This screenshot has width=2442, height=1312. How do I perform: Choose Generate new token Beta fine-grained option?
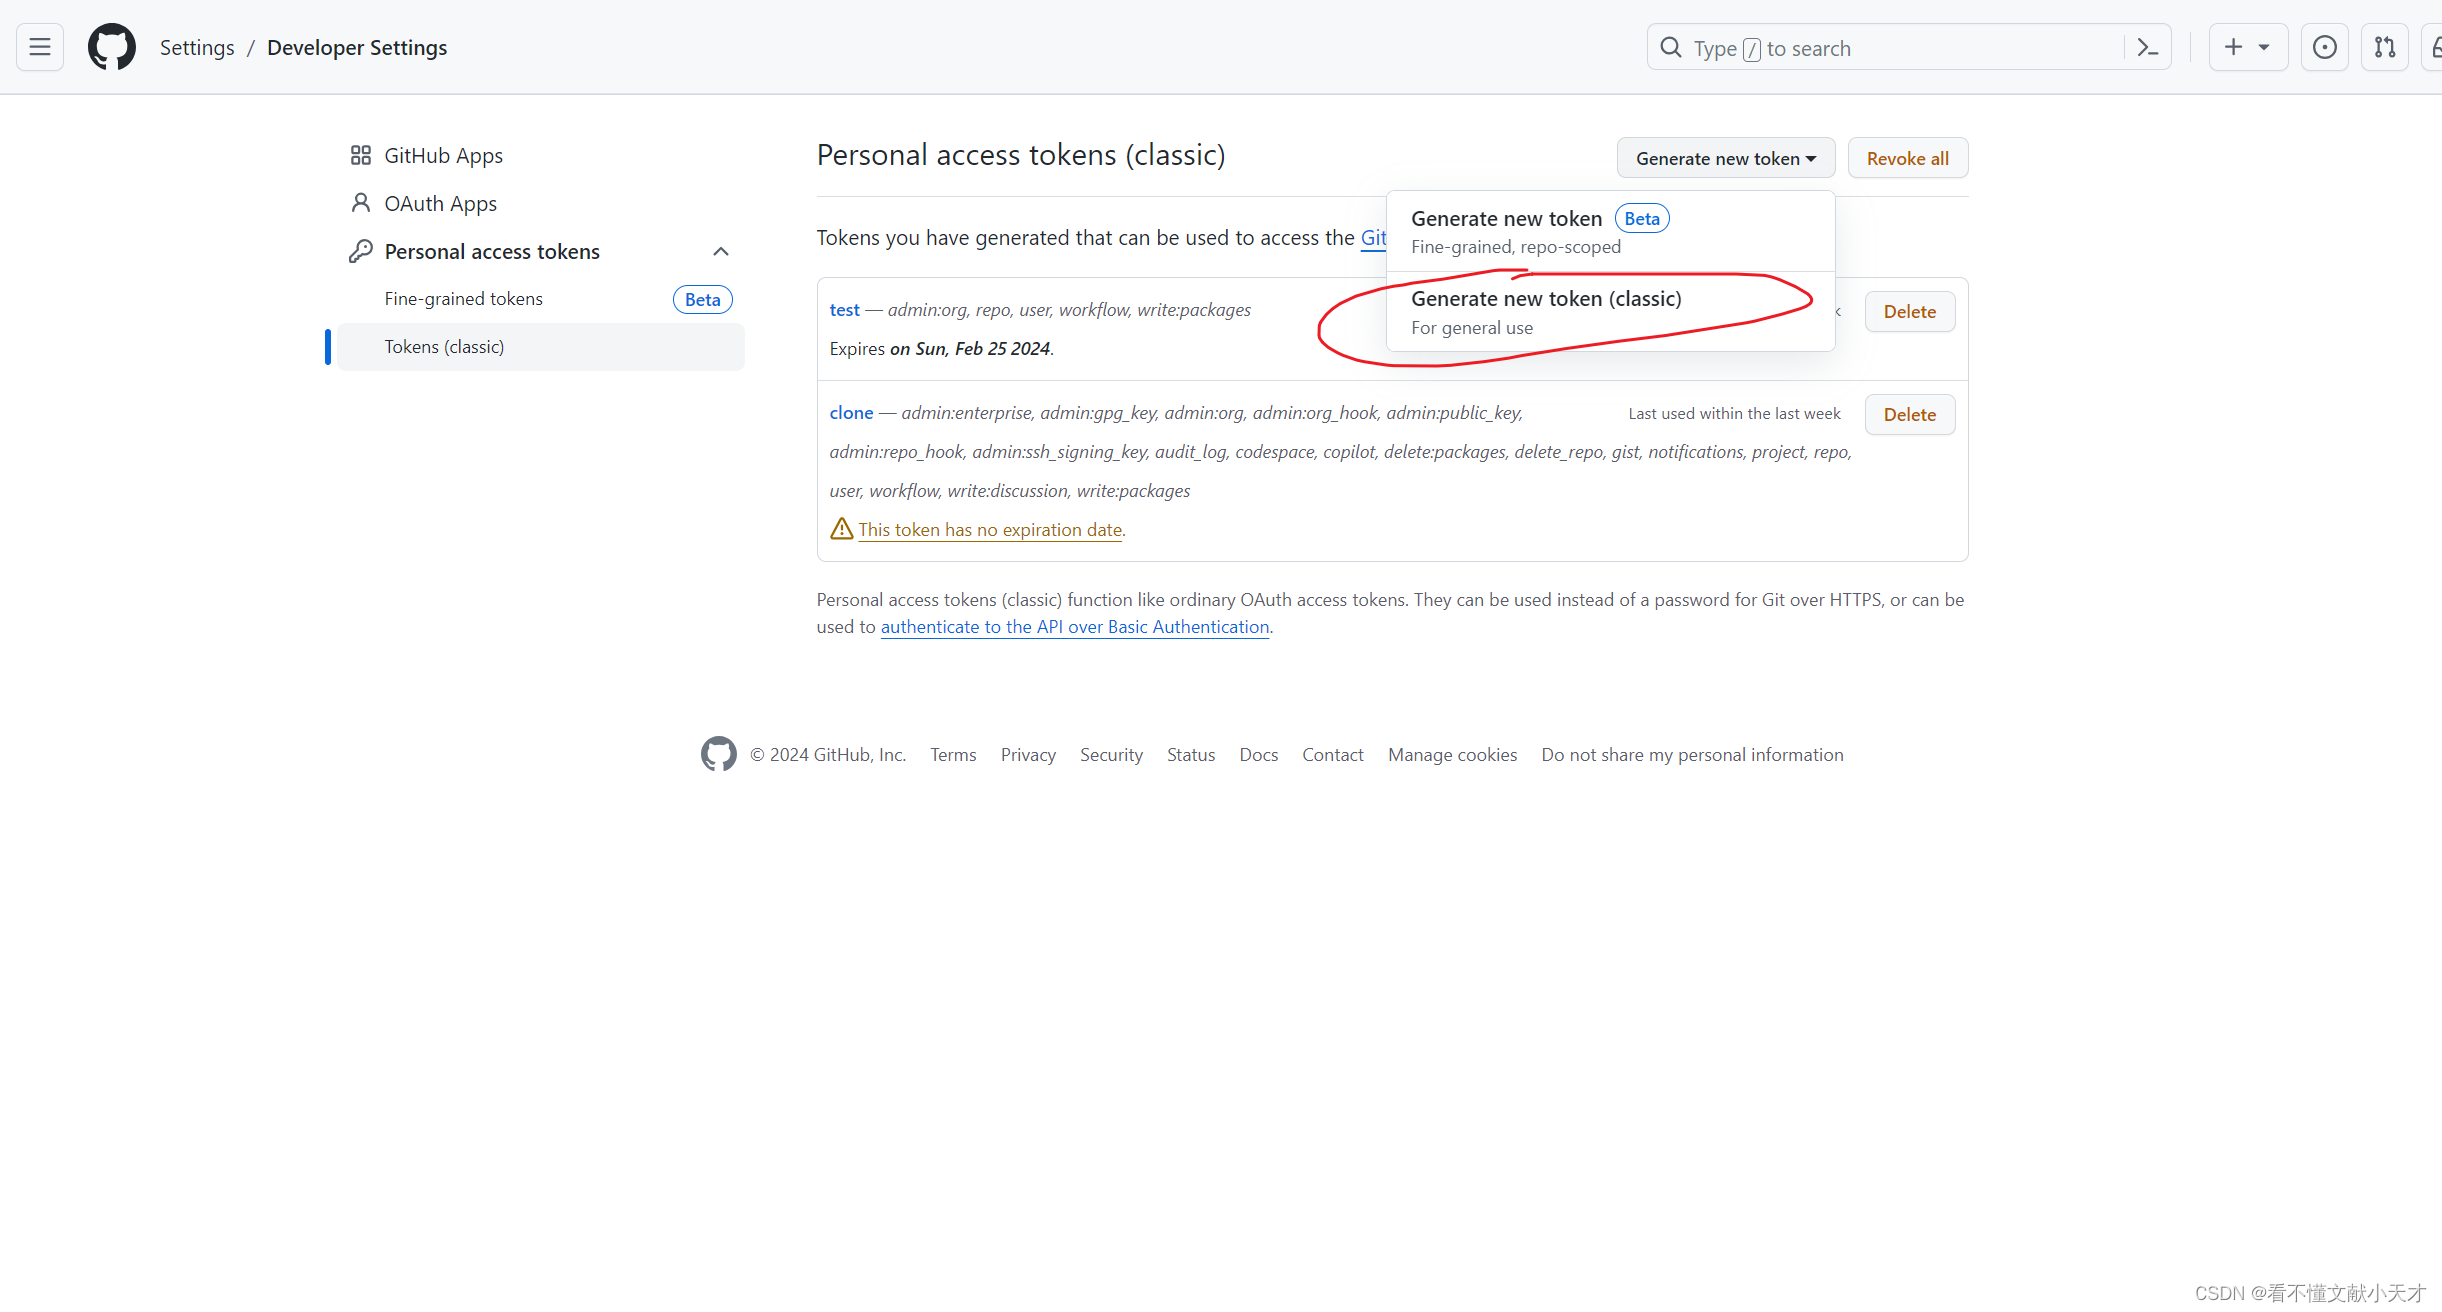[x=1506, y=219]
